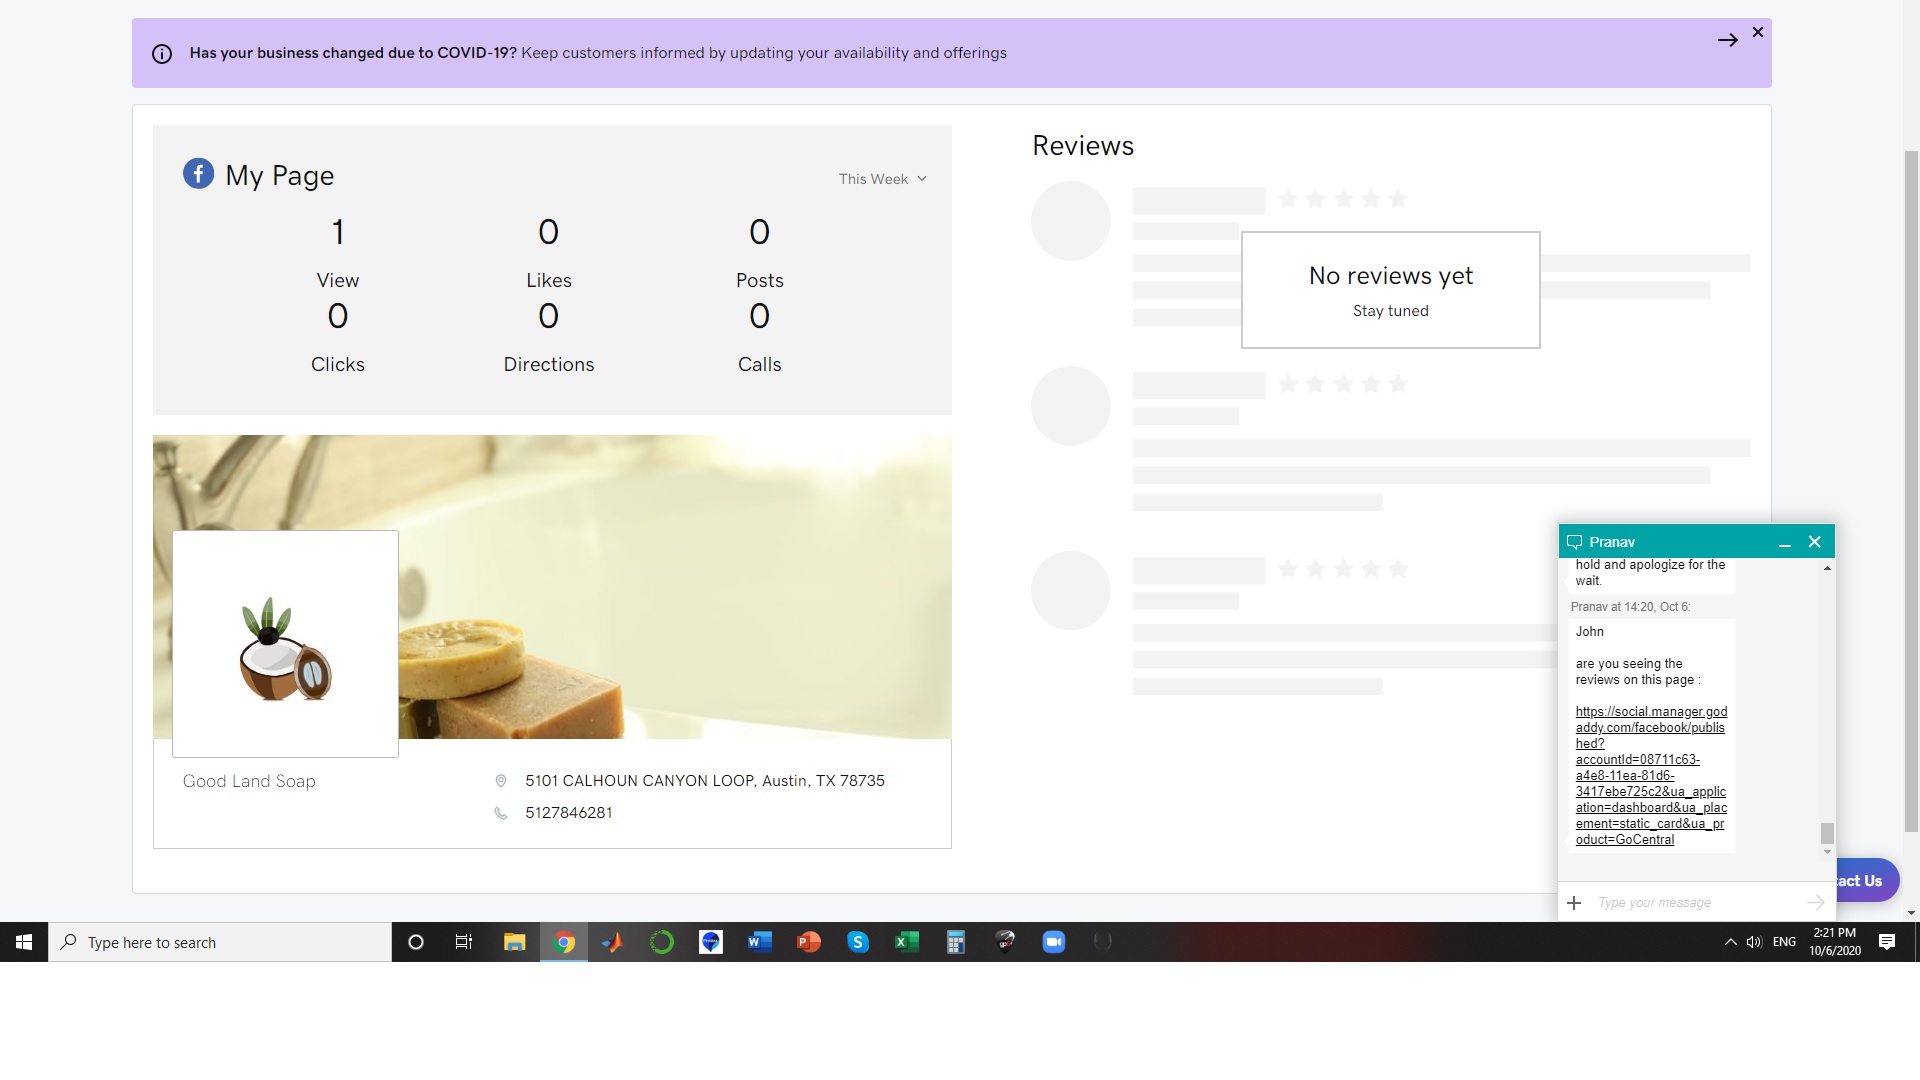Open the blue pin app on taskbar
This screenshot has width=1920, height=1080.
(711, 942)
